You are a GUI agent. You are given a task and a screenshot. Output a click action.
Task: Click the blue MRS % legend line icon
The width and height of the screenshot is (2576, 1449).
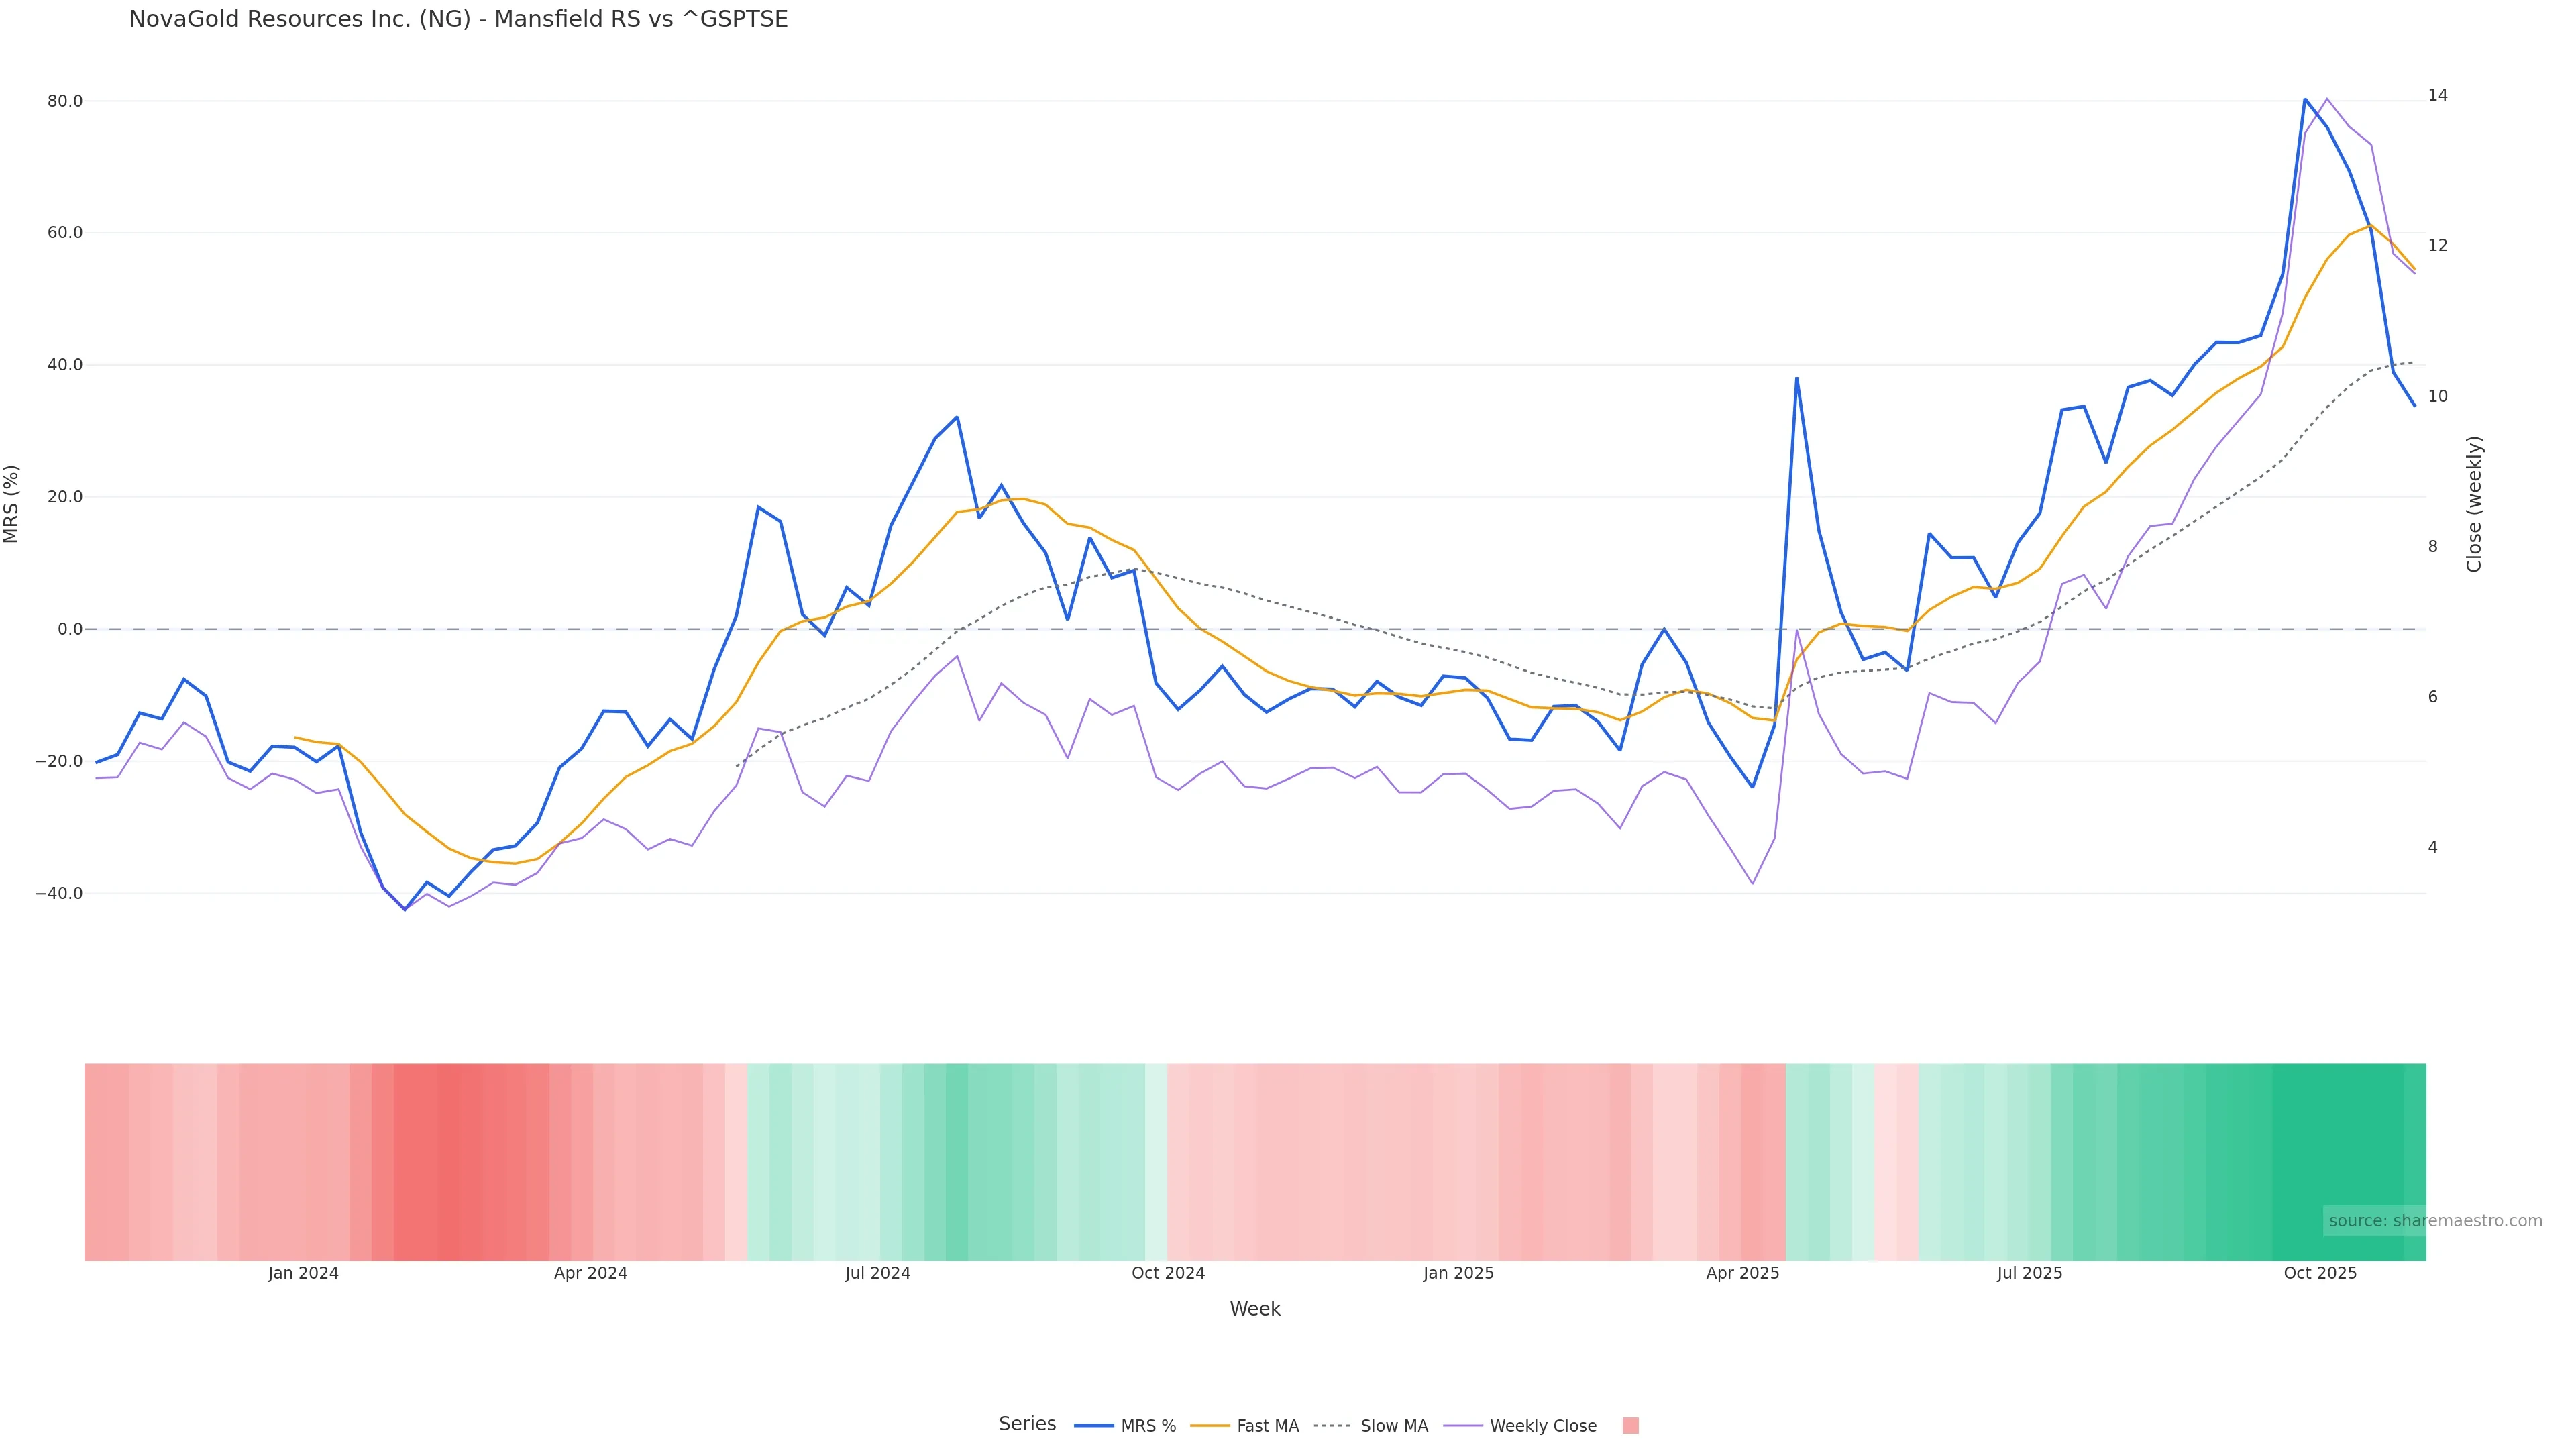click(1094, 1426)
